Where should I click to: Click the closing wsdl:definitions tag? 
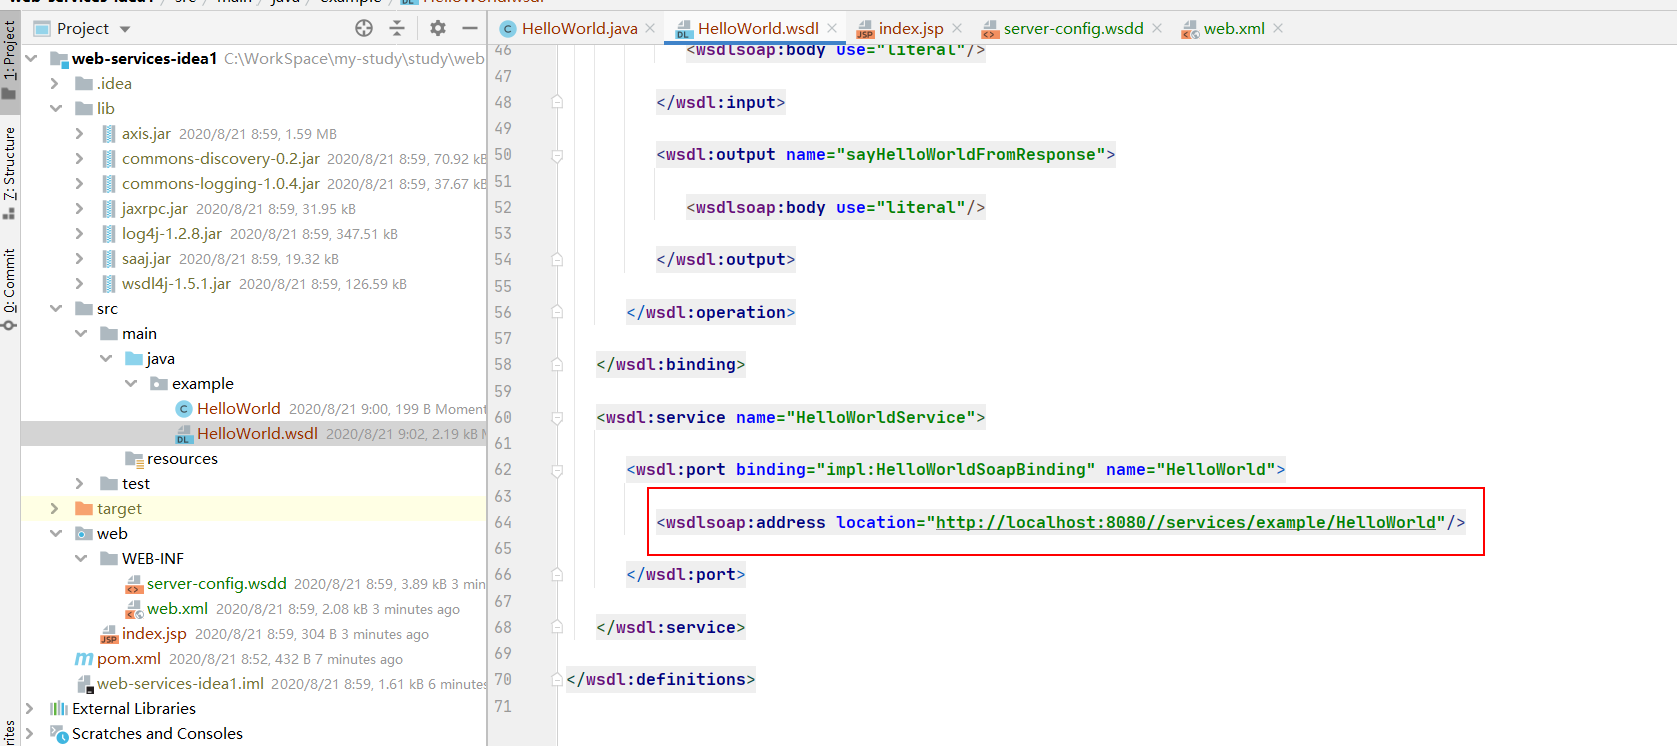661,679
